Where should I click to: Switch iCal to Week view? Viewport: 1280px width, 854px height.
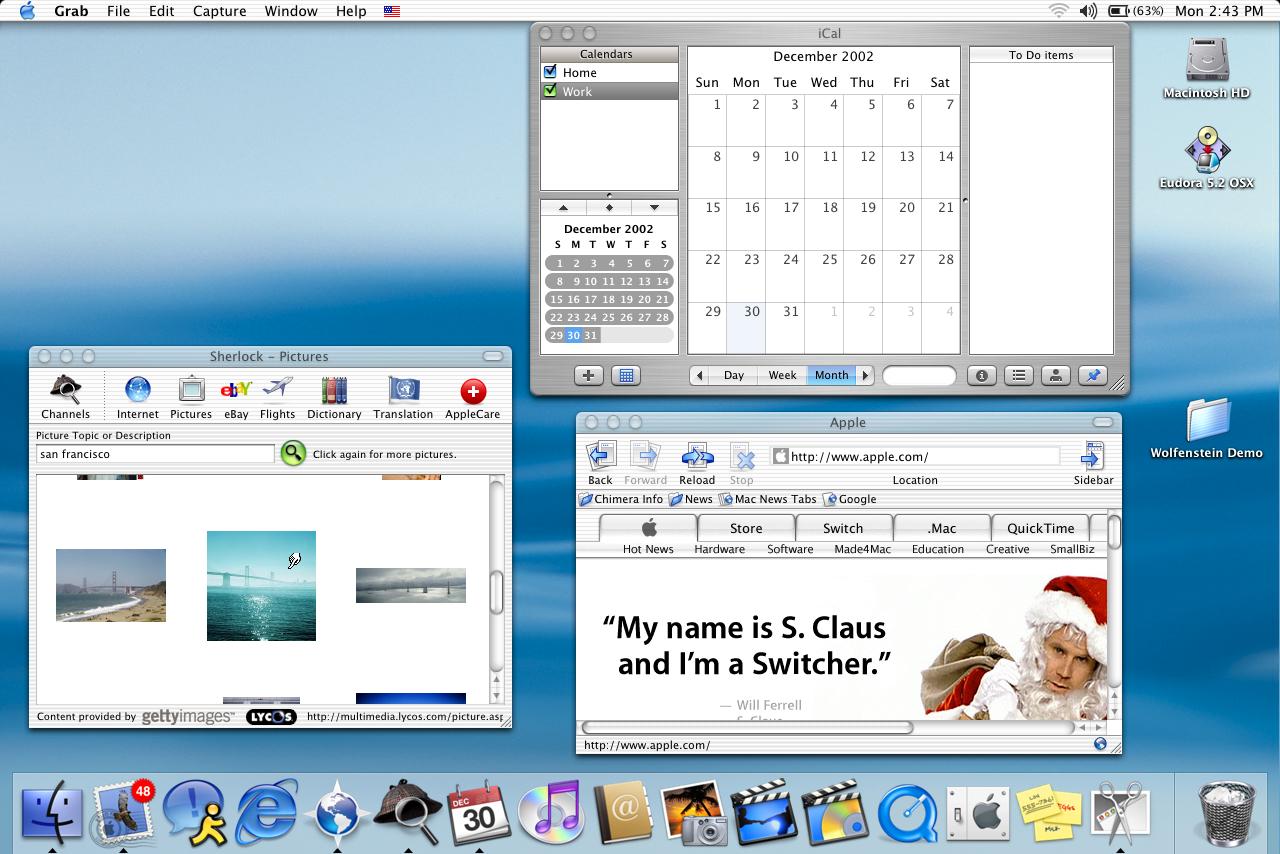point(782,375)
